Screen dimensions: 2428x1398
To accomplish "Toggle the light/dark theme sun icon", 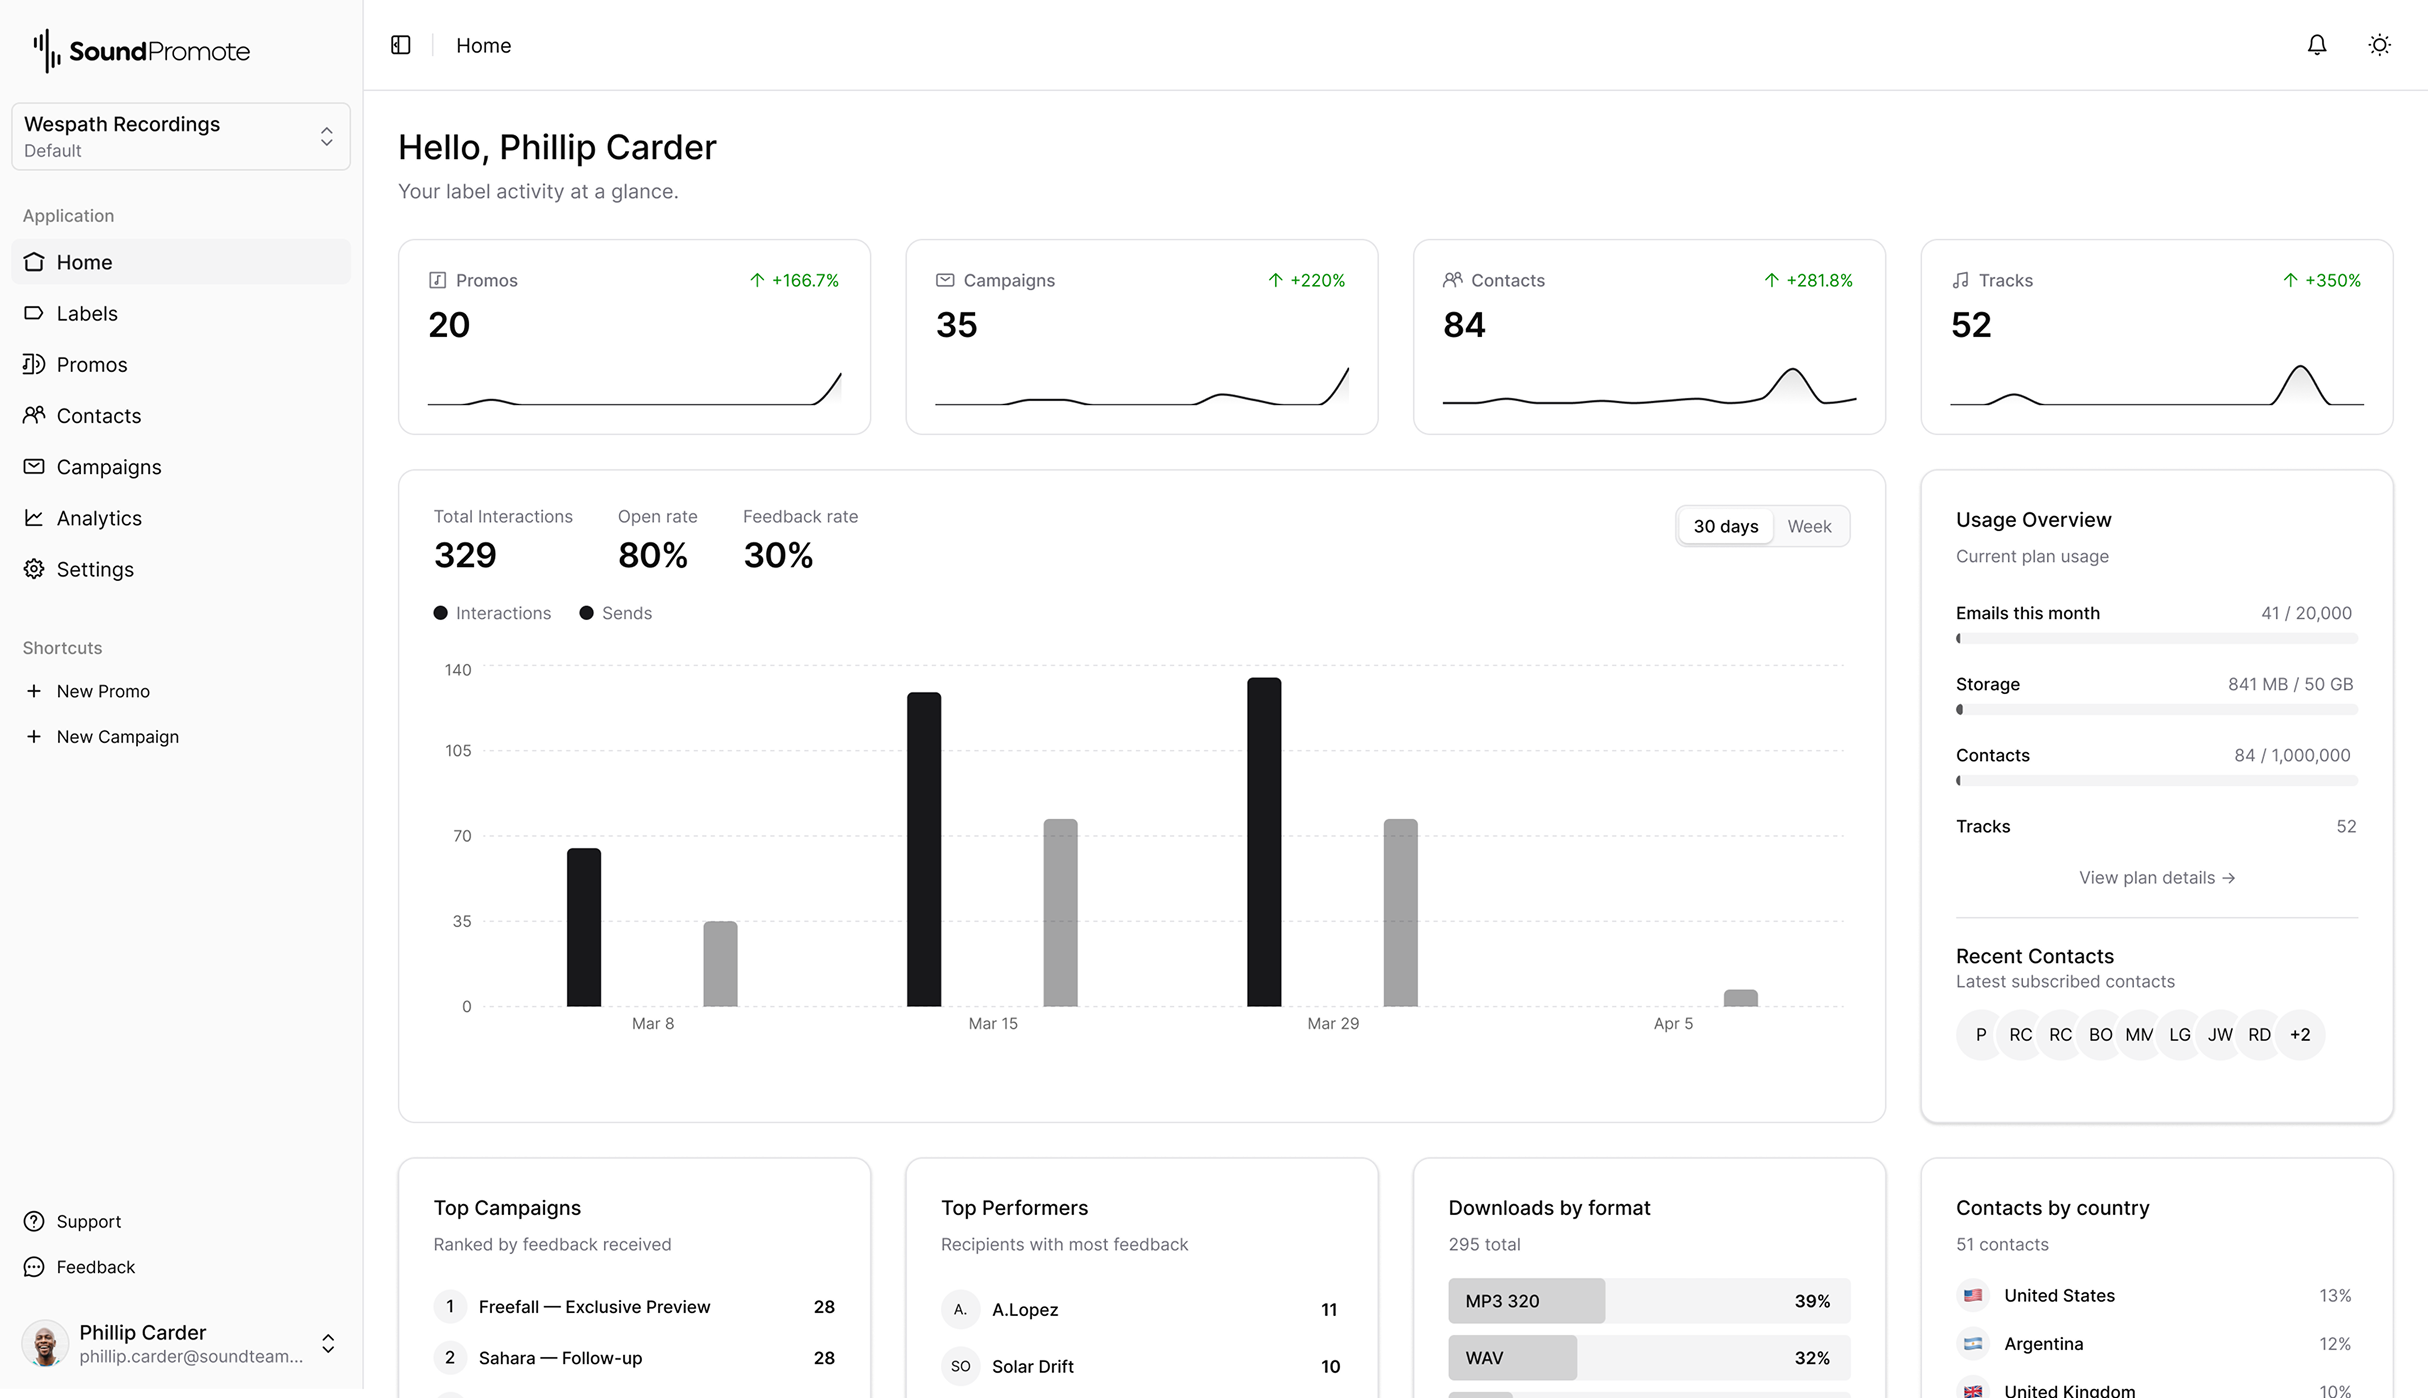I will (x=2380, y=44).
